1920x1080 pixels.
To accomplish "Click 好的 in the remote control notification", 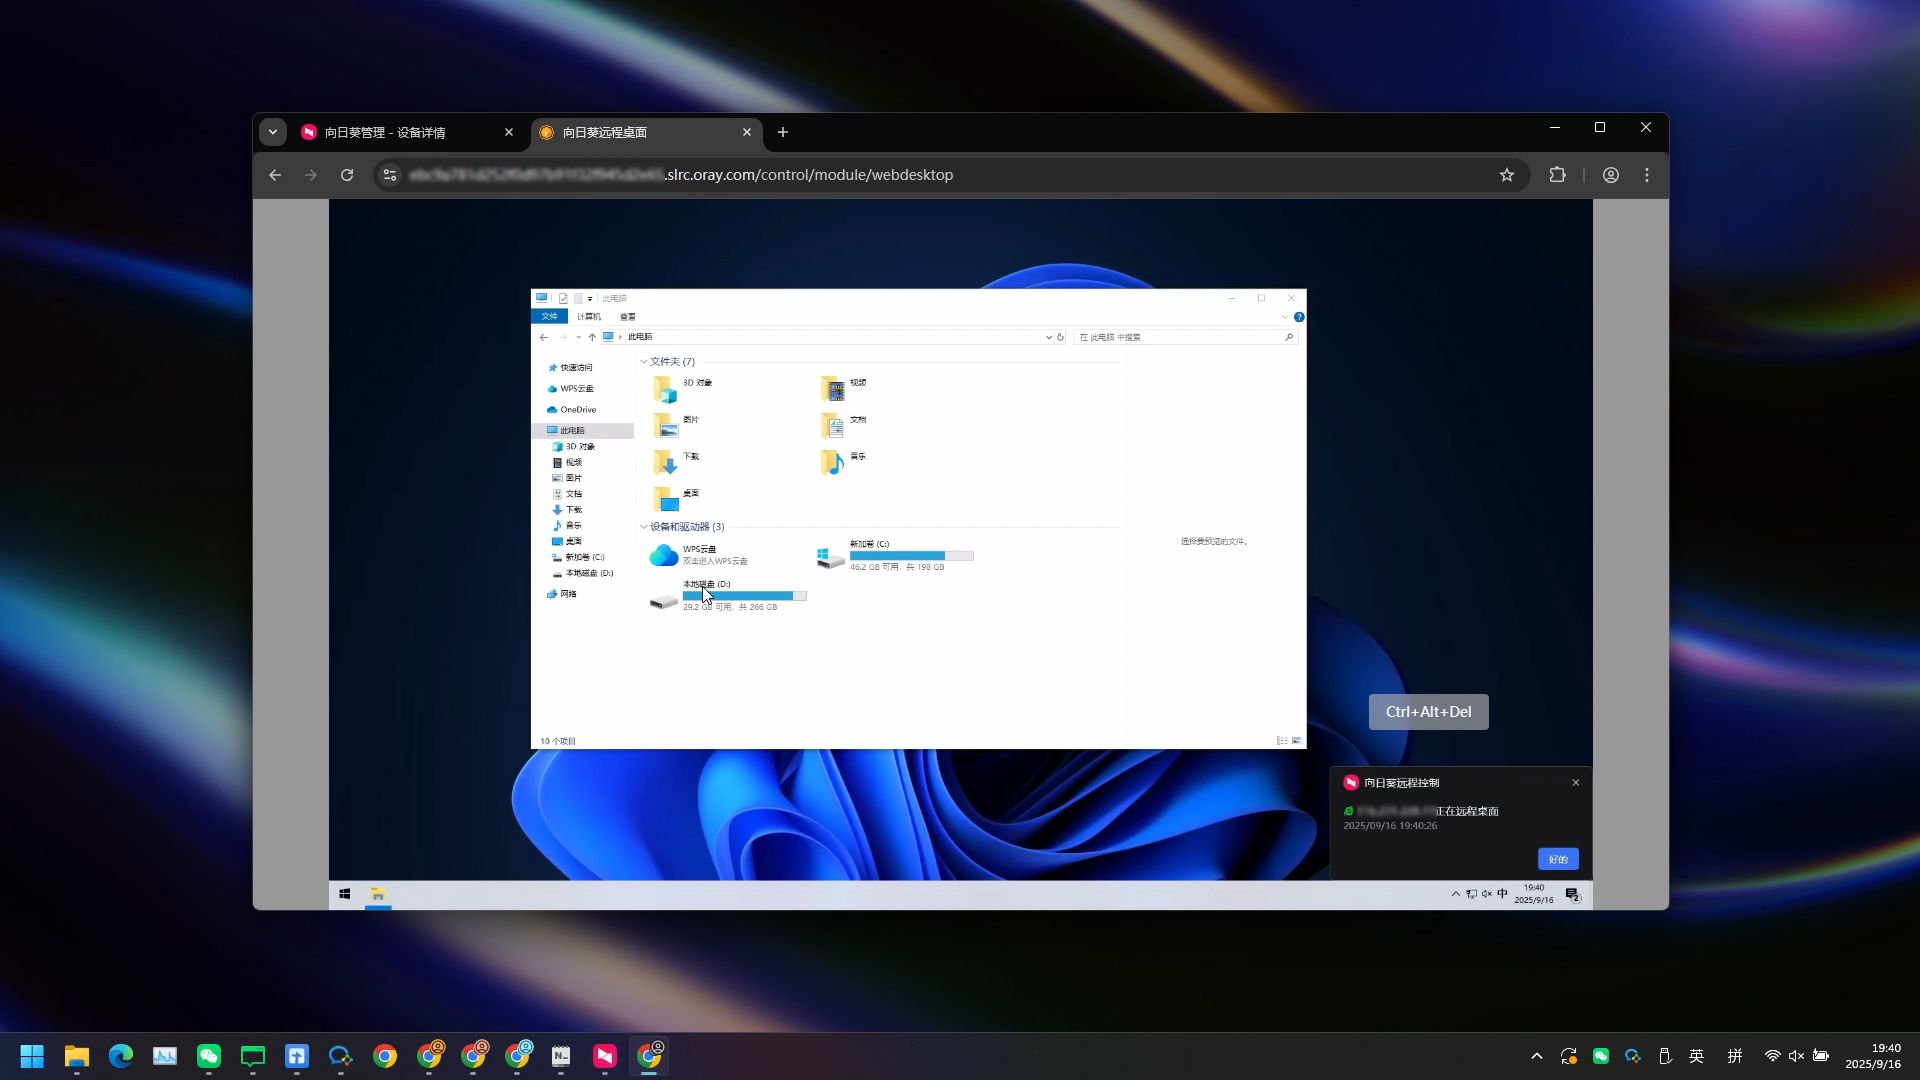I will pyautogui.click(x=1557, y=859).
